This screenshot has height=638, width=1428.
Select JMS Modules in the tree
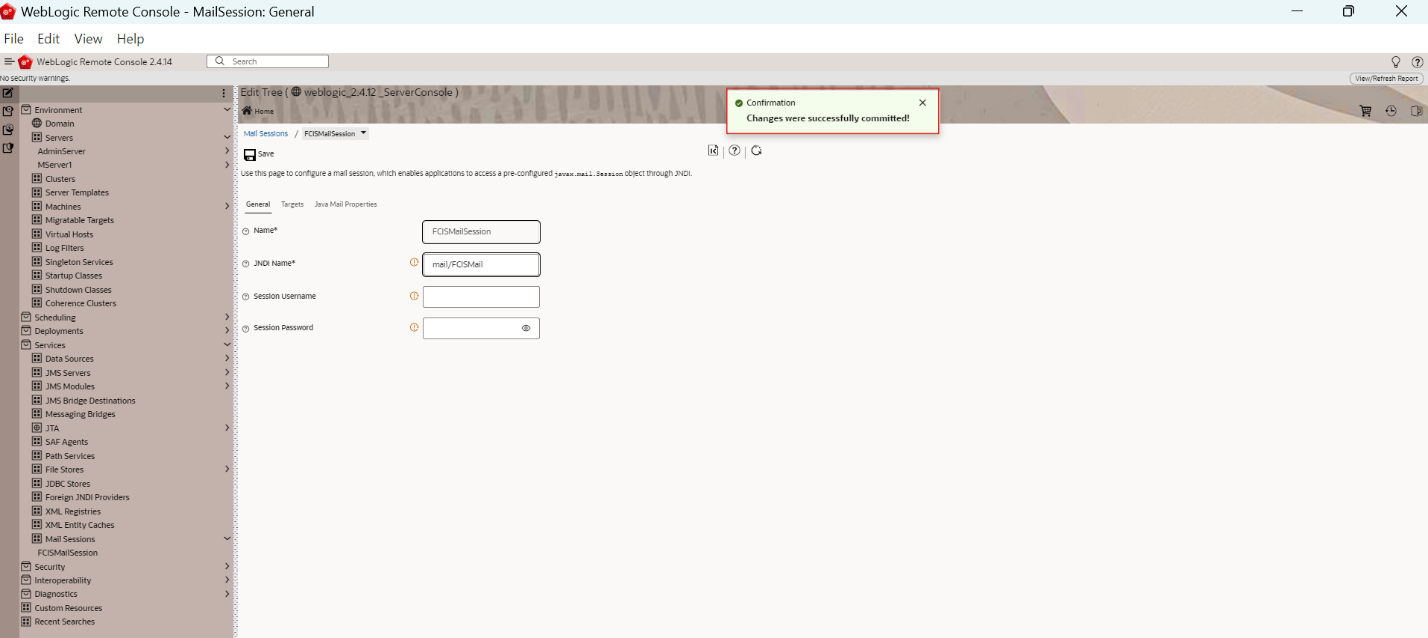[x=70, y=386]
